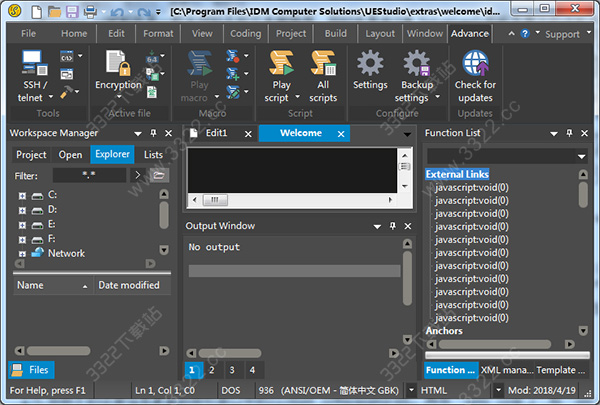Run the Play script icon
The width and height of the screenshot is (600, 405).
coord(281,63)
